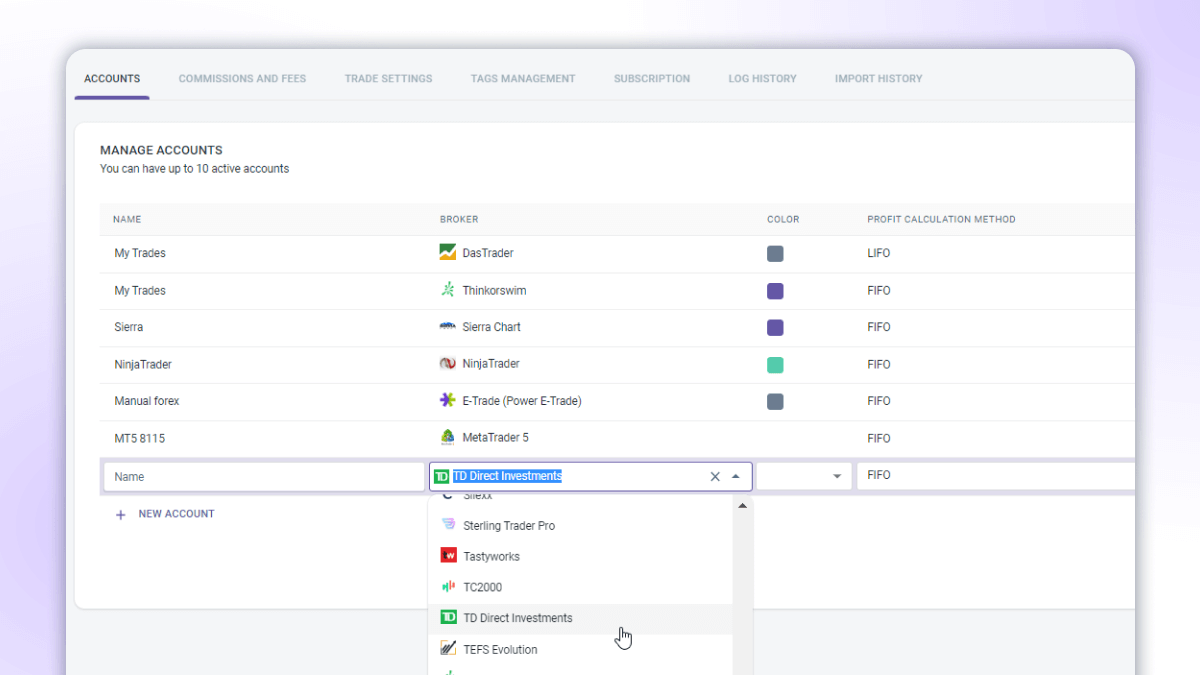Go to the Import History tab
Image resolution: width=1200 pixels, height=675 pixels.
[x=878, y=79]
